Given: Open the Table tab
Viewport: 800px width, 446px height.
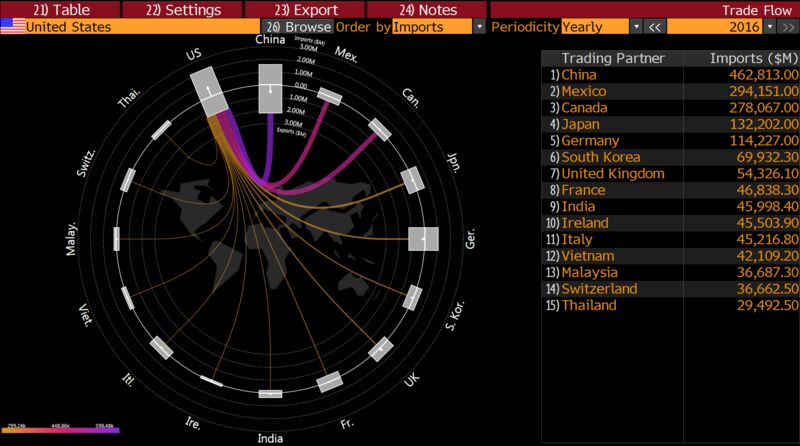Looking at the screenshot, I should tap(60, 9).
